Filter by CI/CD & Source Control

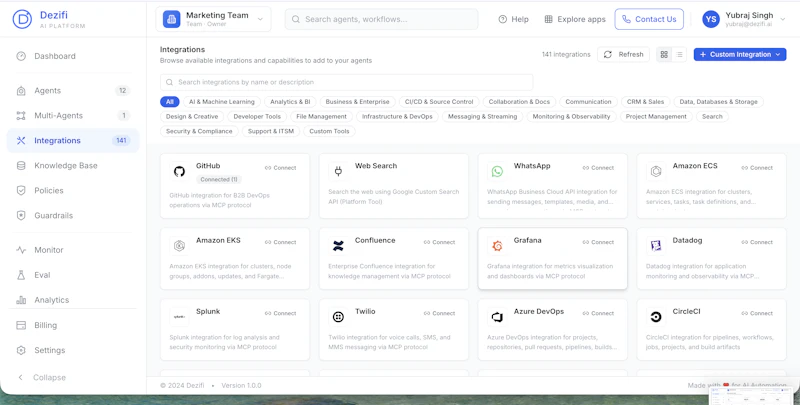click(439, 102)
